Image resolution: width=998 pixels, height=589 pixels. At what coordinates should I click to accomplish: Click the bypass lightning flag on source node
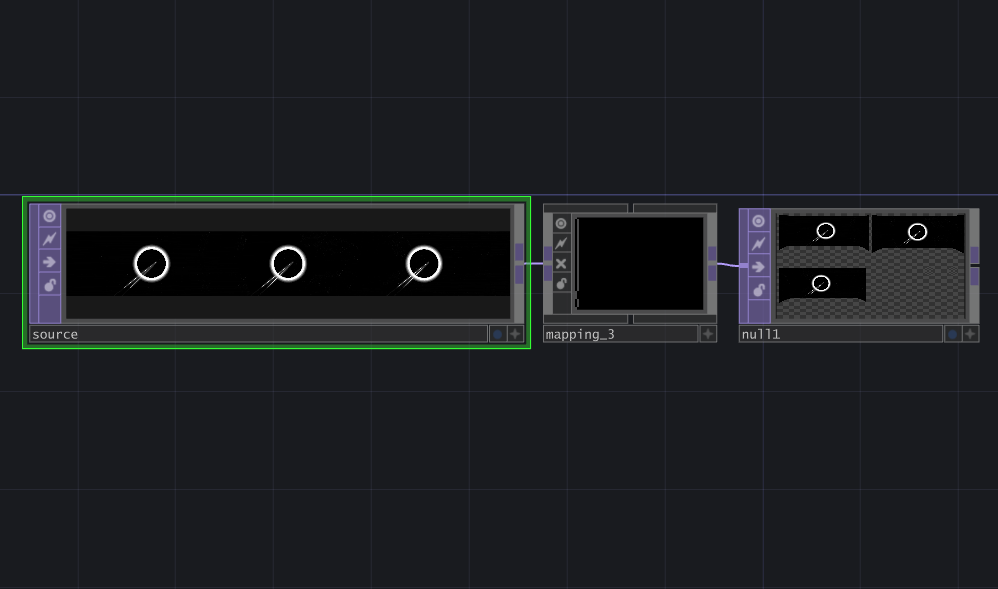click(48, 238)
